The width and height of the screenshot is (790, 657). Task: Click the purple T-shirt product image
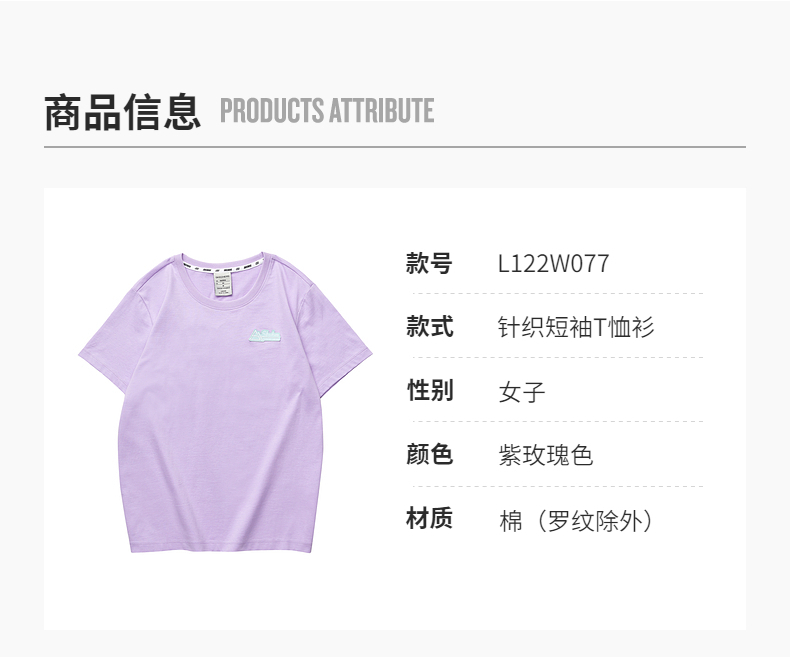tap(225, 402)
